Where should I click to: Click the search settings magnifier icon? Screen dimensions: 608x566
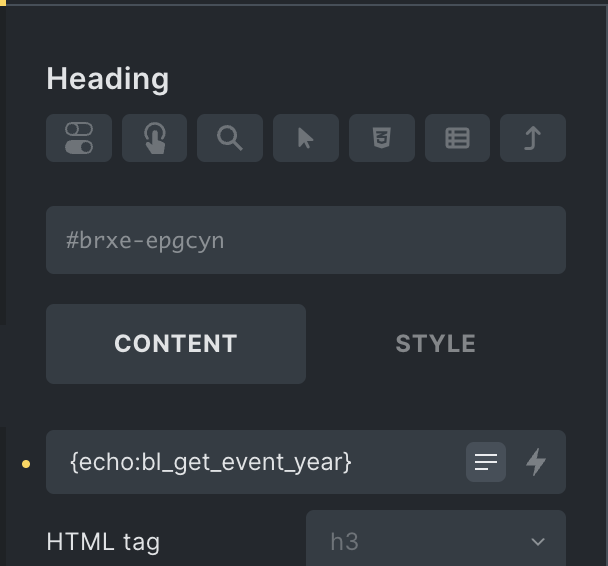click(x=230, y=138)
